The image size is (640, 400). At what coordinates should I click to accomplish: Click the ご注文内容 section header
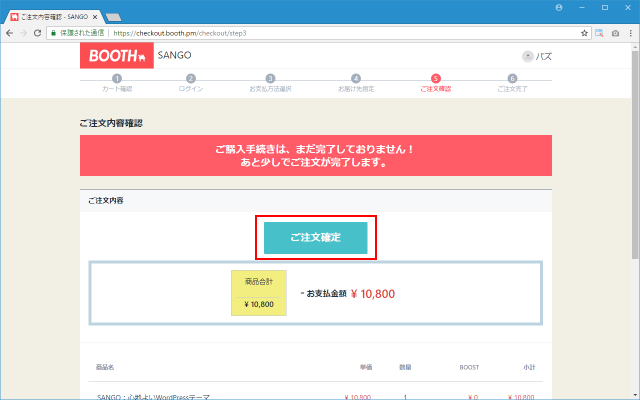coord(316,200)
